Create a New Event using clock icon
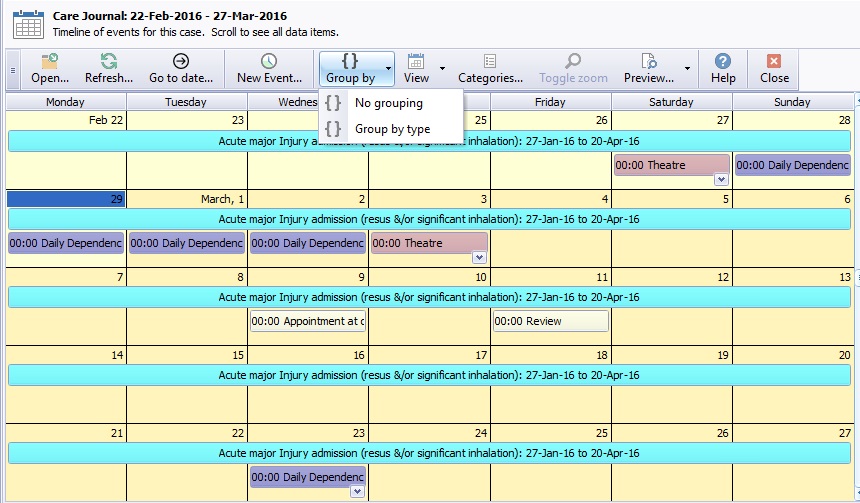 point(269,62)
